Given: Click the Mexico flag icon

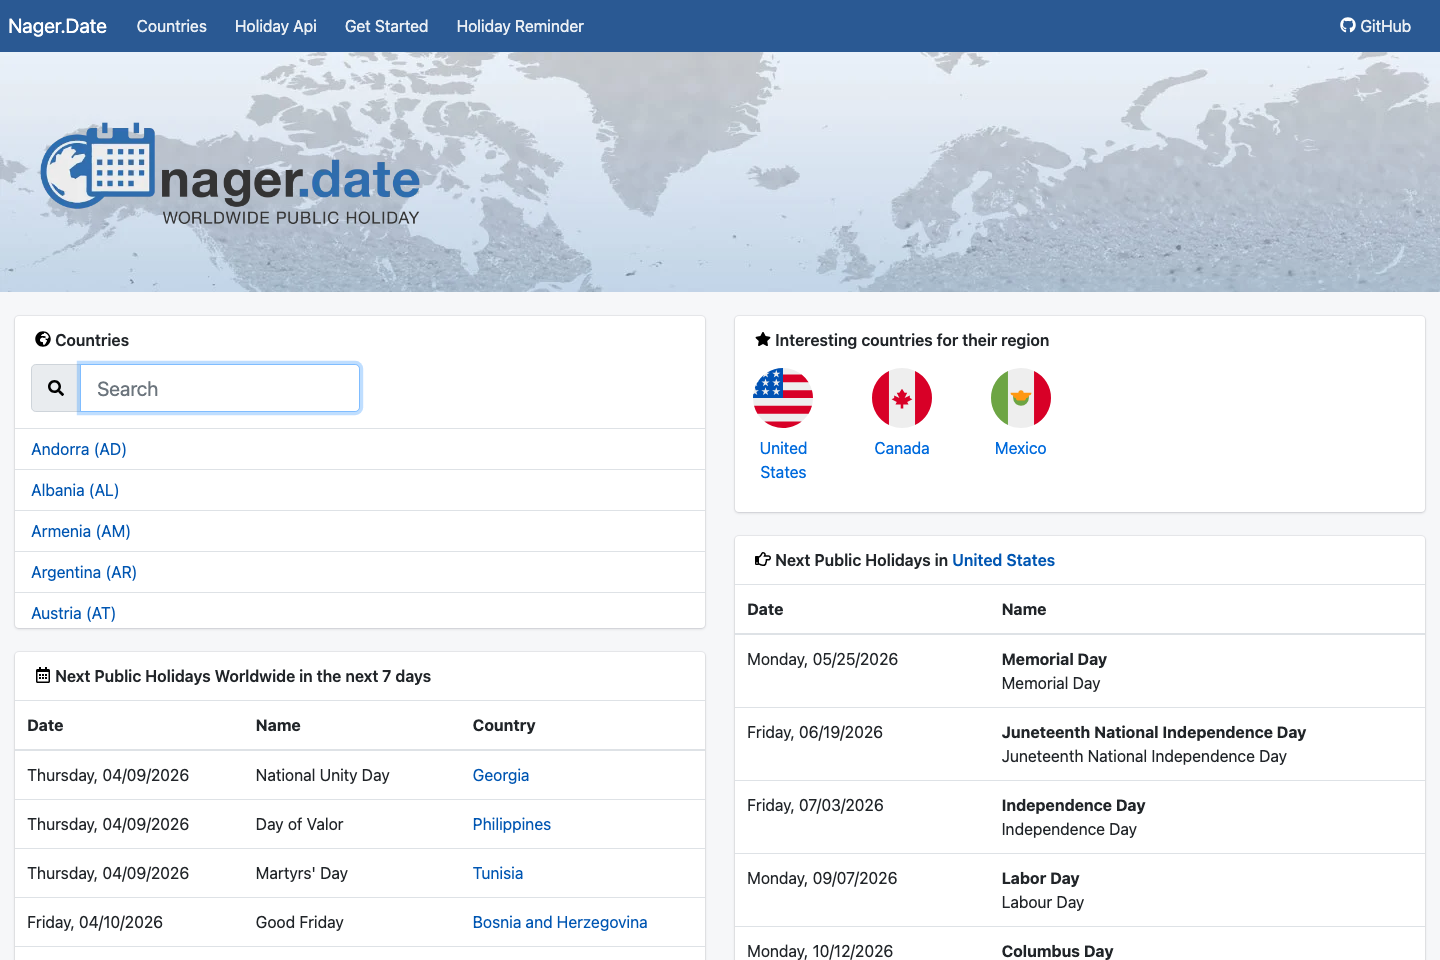Looking at the screenshot, I should coord(1020,397).
